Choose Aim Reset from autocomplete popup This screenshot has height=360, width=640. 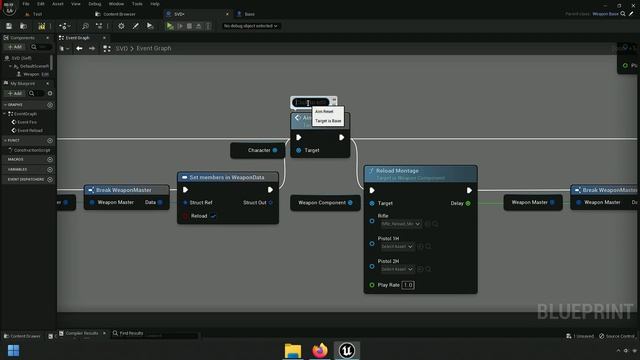324,111
